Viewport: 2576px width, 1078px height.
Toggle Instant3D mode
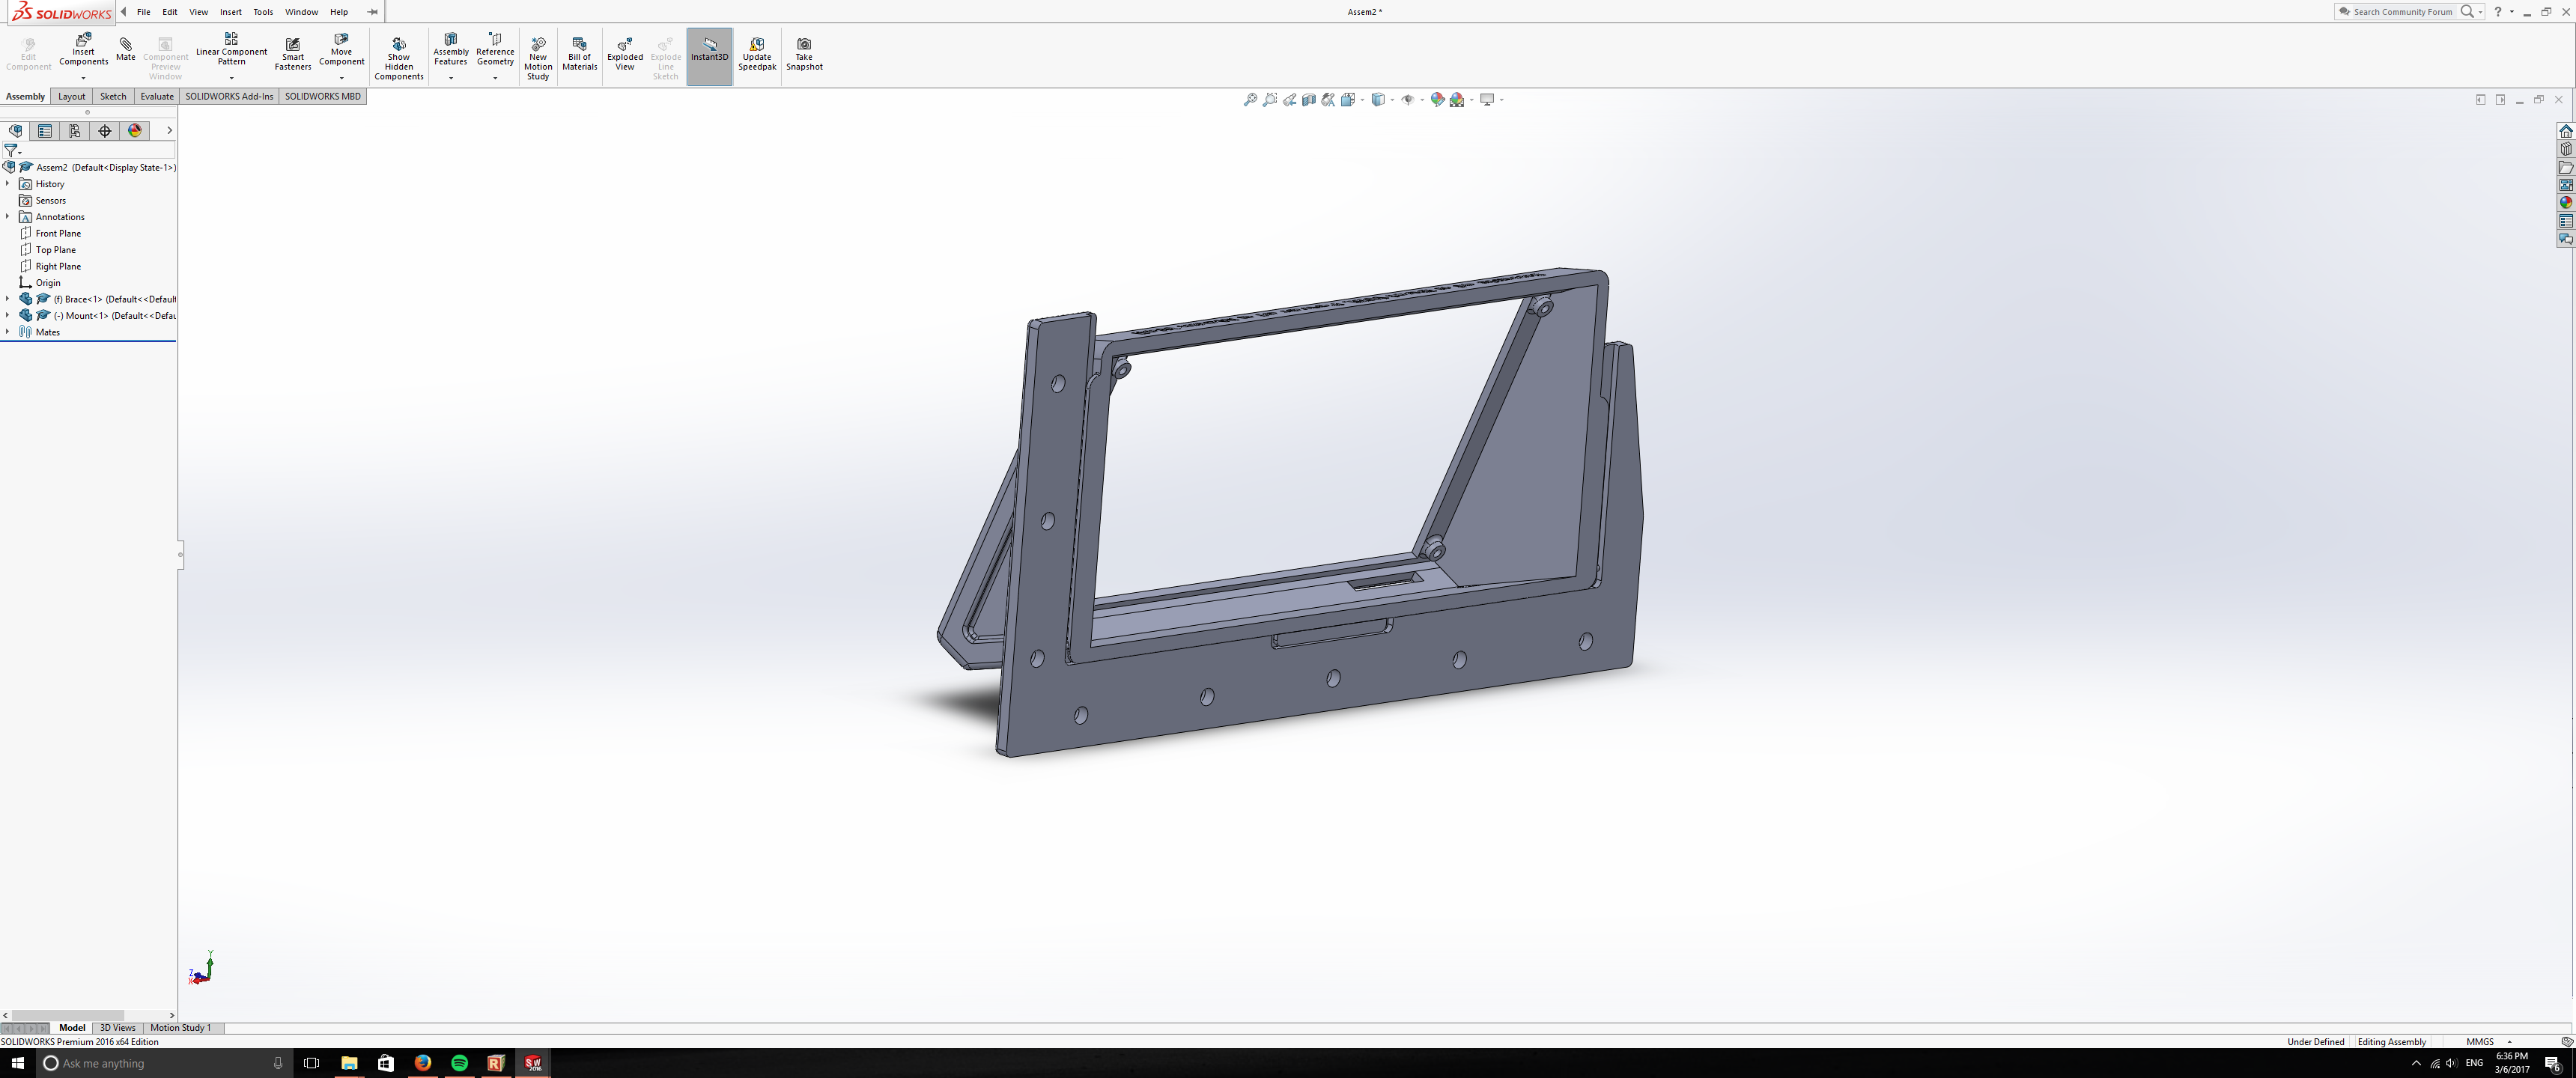710,56
